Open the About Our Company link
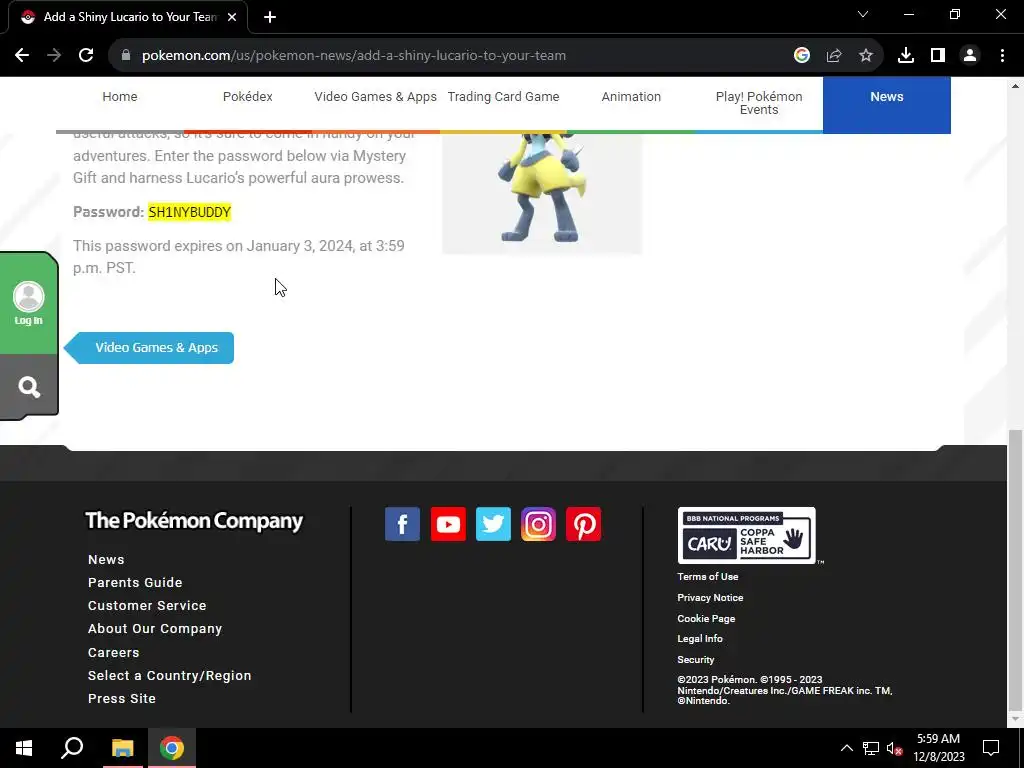1024x768 pixels. 155,629
